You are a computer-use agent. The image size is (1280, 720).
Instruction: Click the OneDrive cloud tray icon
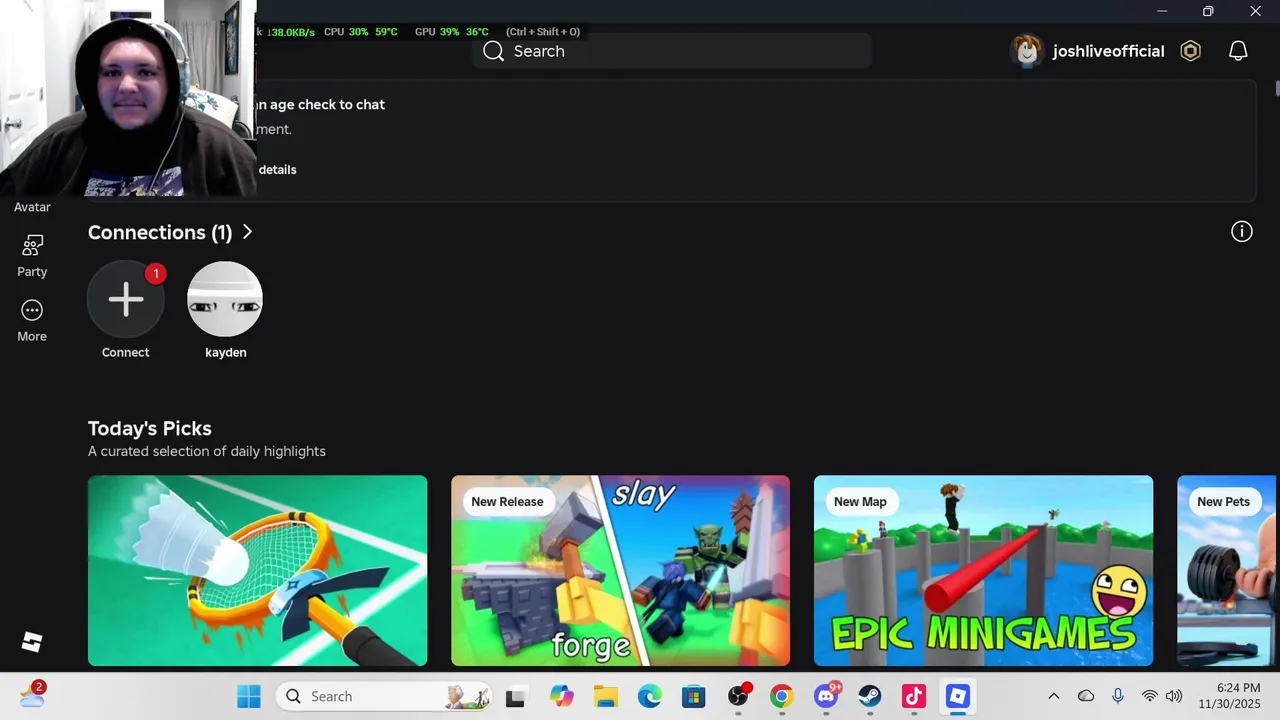coord(1086,696)
